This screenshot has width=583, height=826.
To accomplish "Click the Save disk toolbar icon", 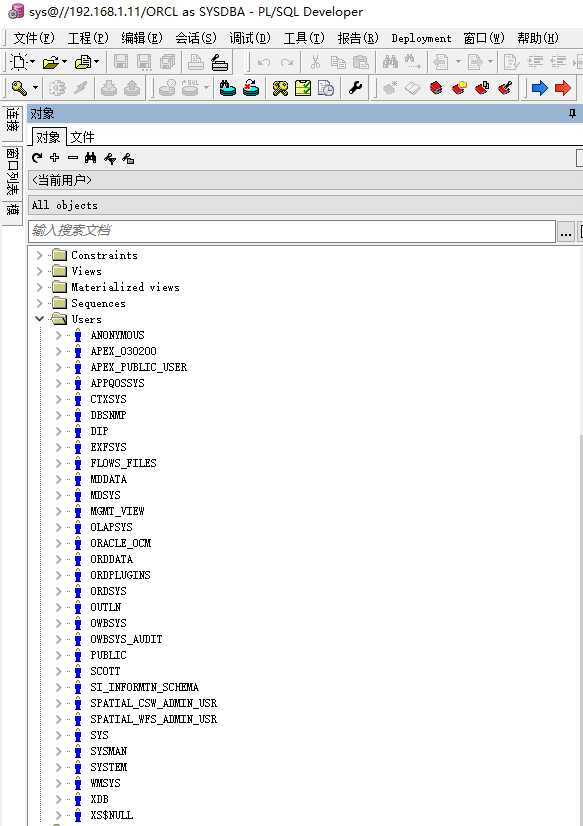I will click(121, 62).
